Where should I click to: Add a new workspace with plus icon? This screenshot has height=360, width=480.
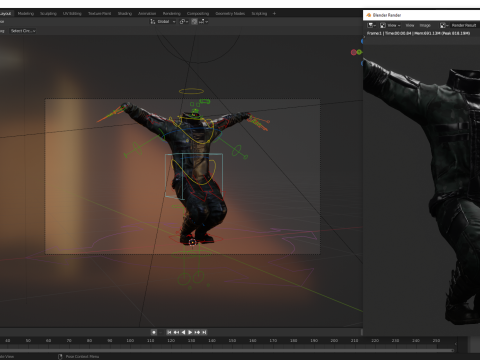274,14
